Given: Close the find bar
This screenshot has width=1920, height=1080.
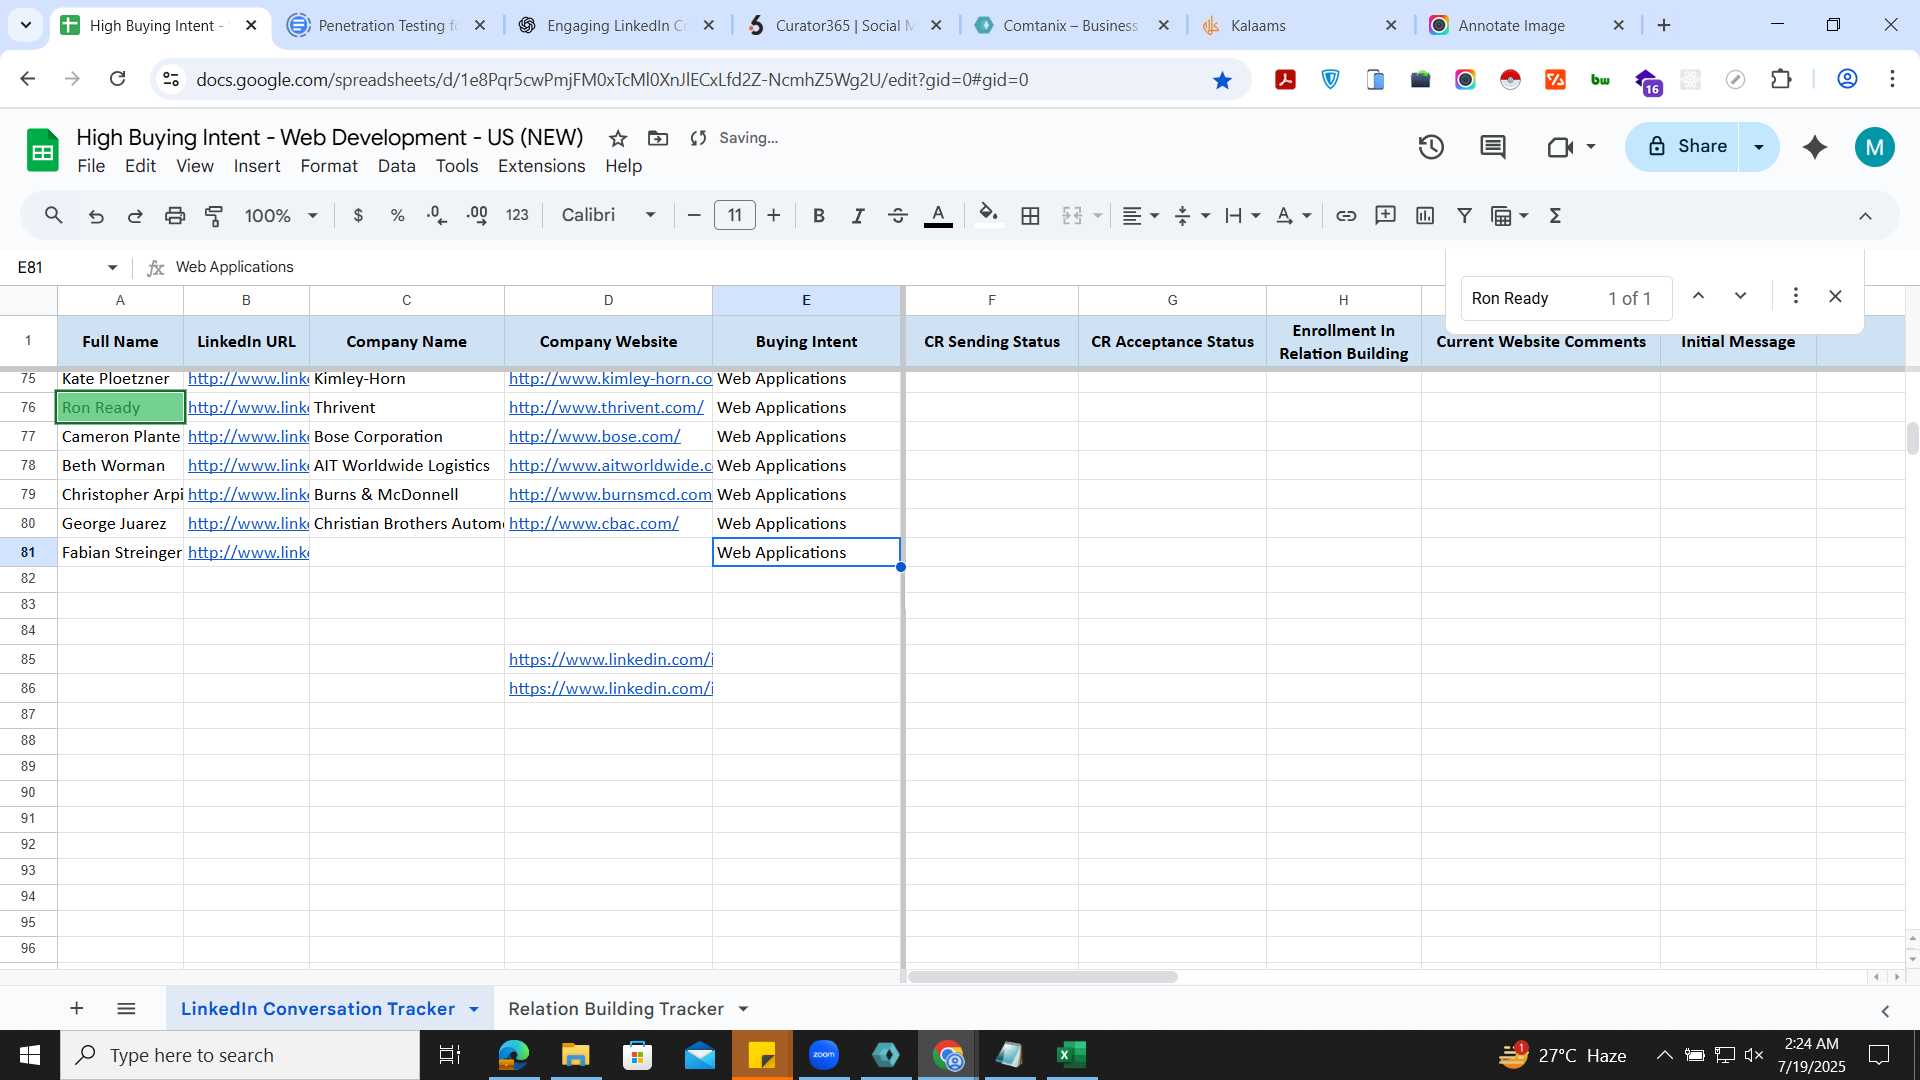Looking at the screenshot, I should click(x=1835, y=296).
